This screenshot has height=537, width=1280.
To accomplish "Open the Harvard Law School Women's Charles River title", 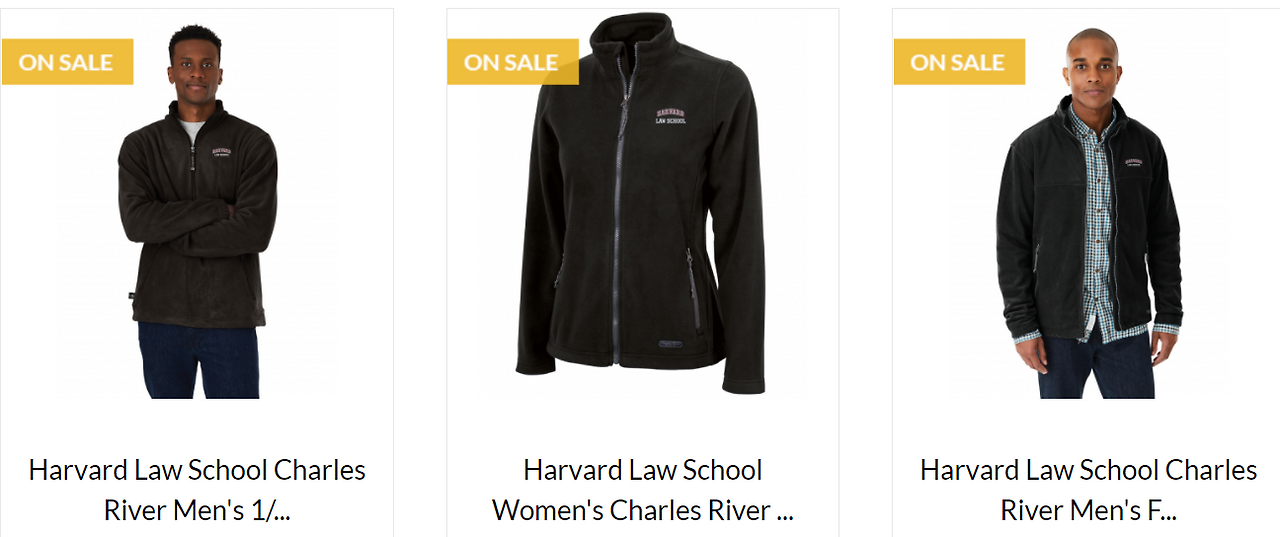I will pos(643,490).
